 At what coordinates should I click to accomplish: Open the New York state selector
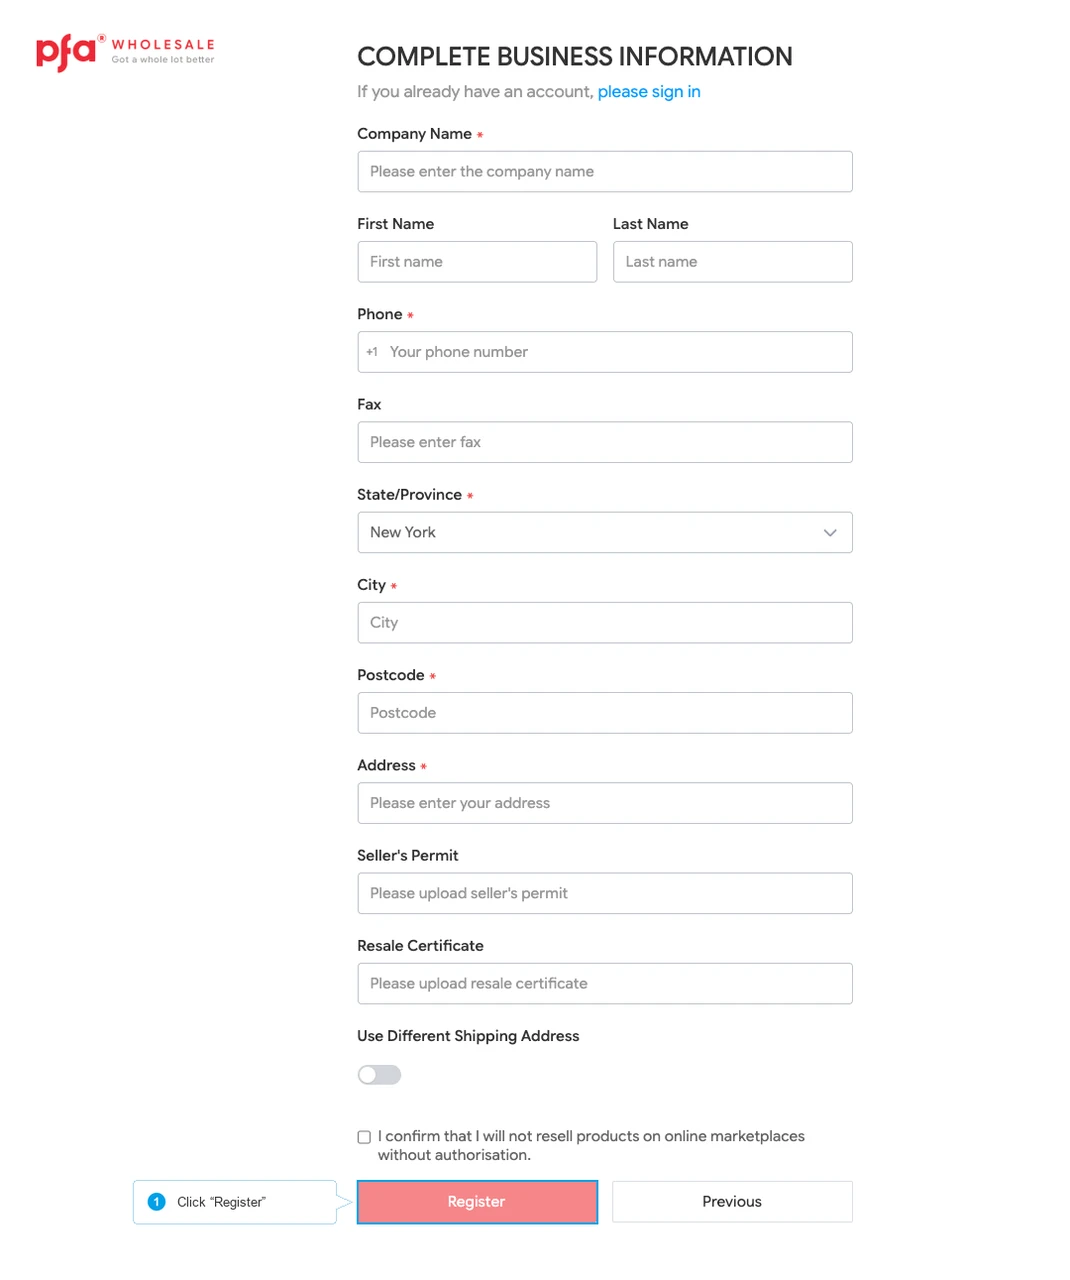point(605,533)
